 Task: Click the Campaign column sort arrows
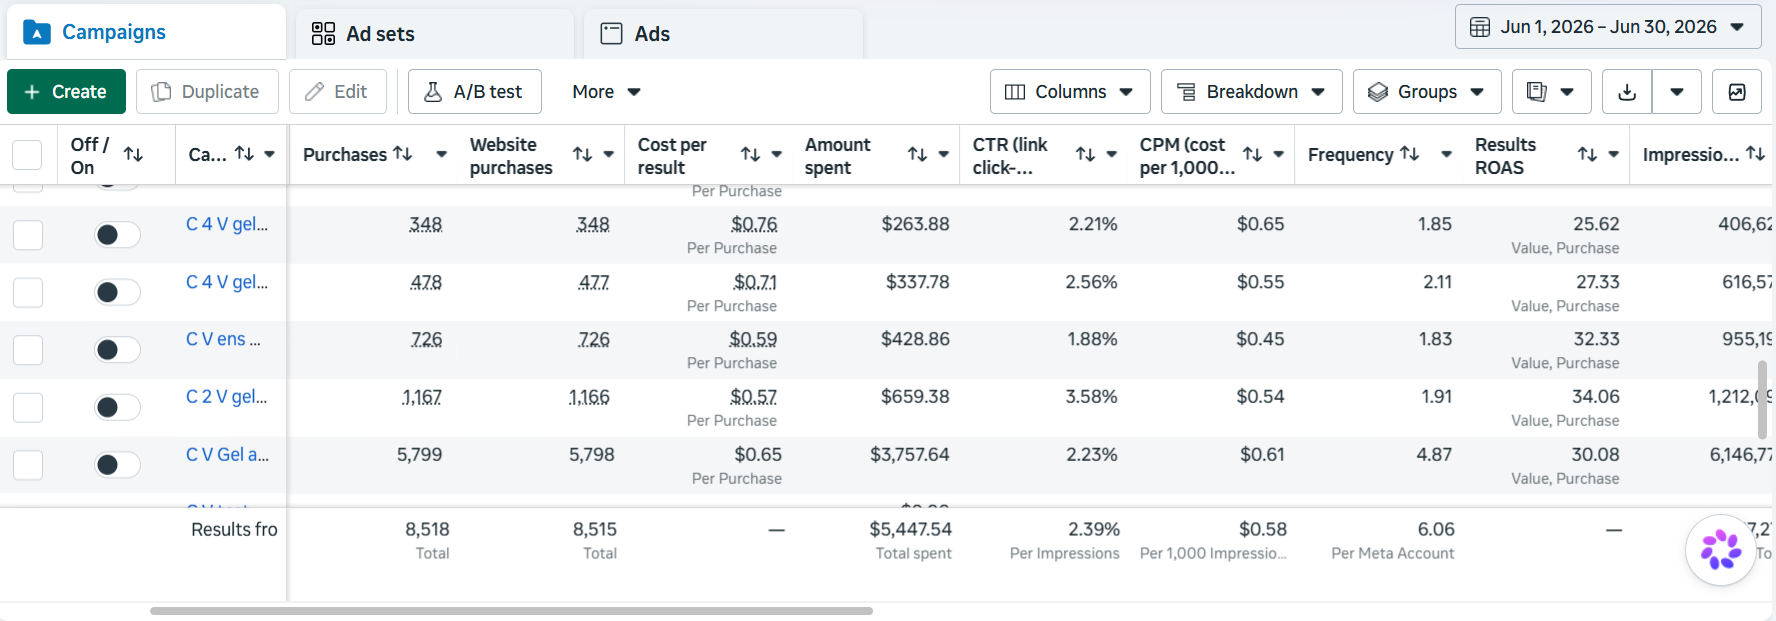(244, 153)
